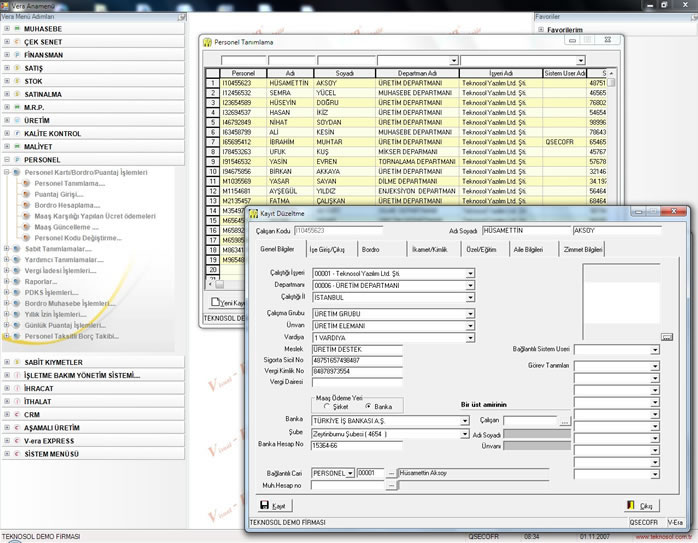Image resolution: width=698 pixels, height=543 pixels.
Task: Click the lookup button beside Bağlantılı Cari code
Action: tap(391, 474)
